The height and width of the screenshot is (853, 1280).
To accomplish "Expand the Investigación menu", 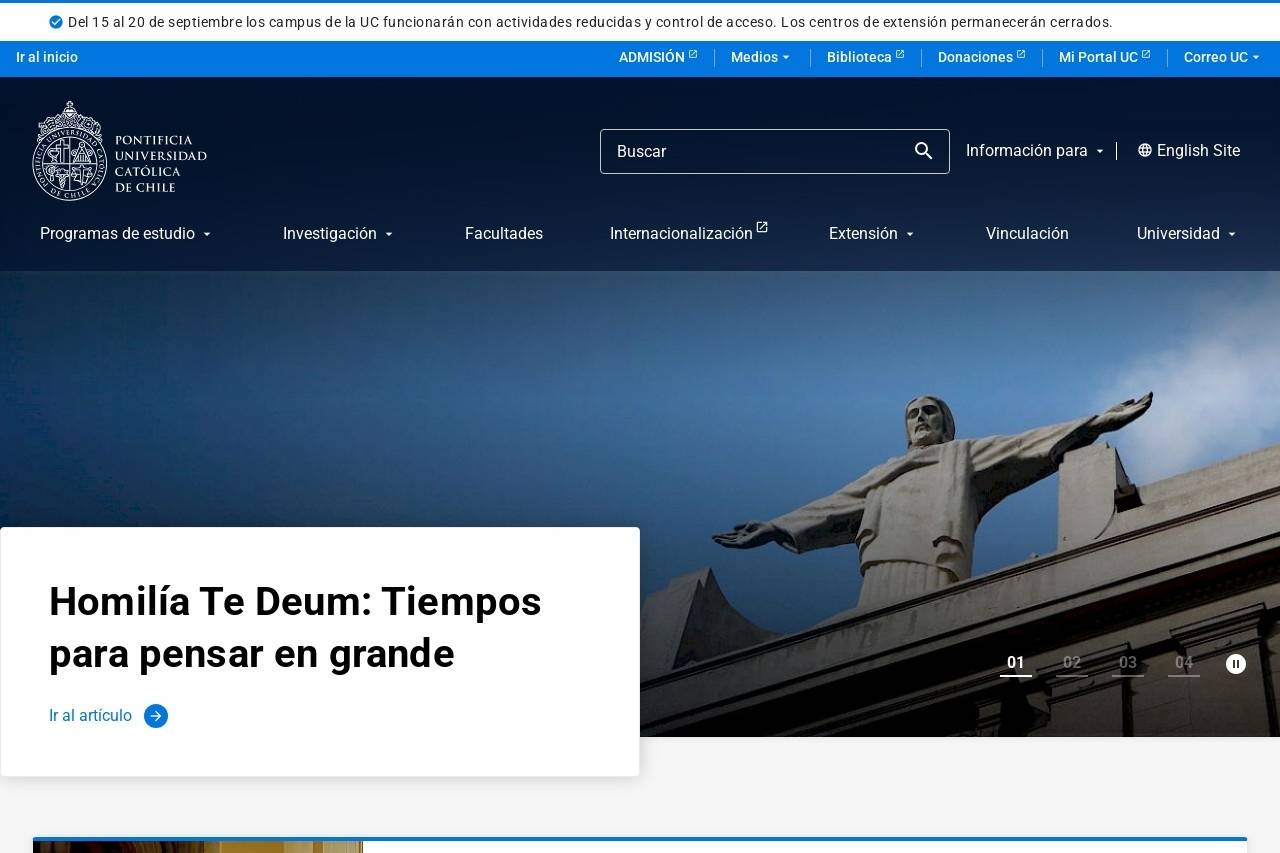I will (338, 234).
